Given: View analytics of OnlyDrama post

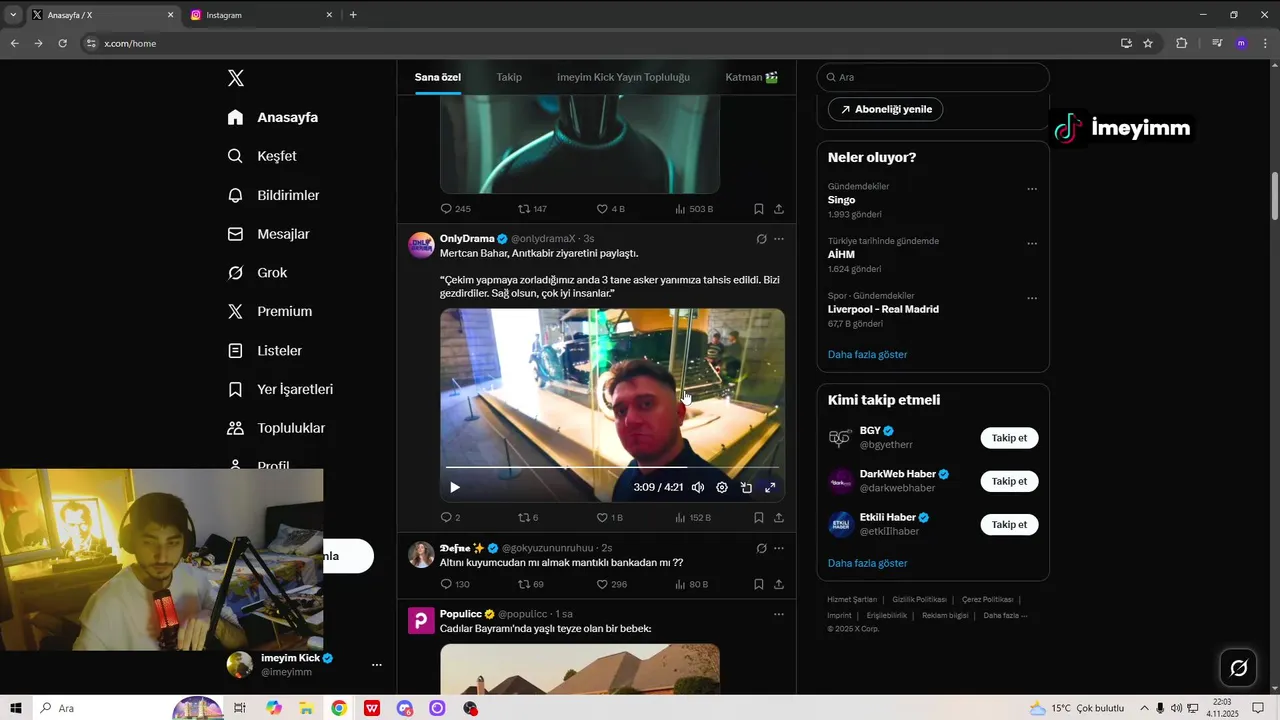Looking at the screenshot, I should [693, 517].
